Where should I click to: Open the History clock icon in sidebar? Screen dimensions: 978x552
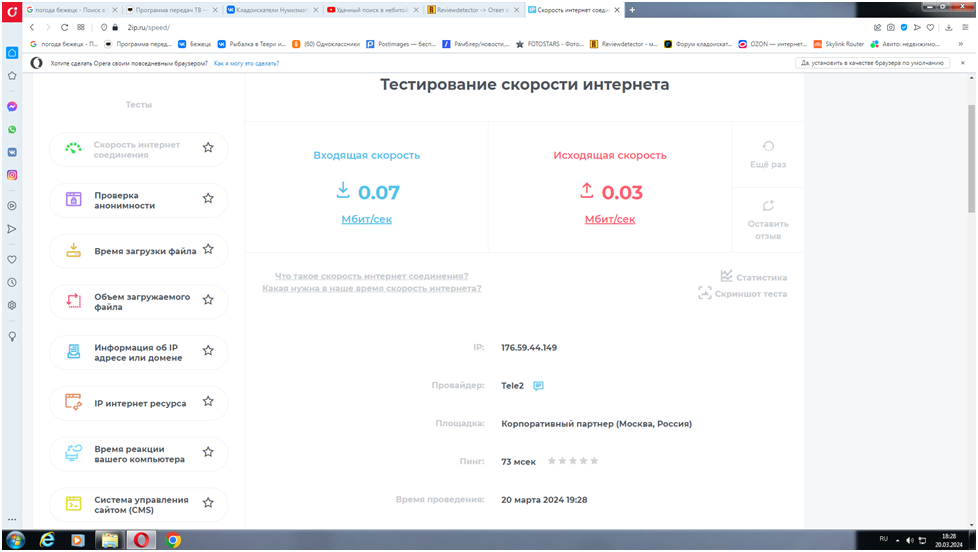12,282
